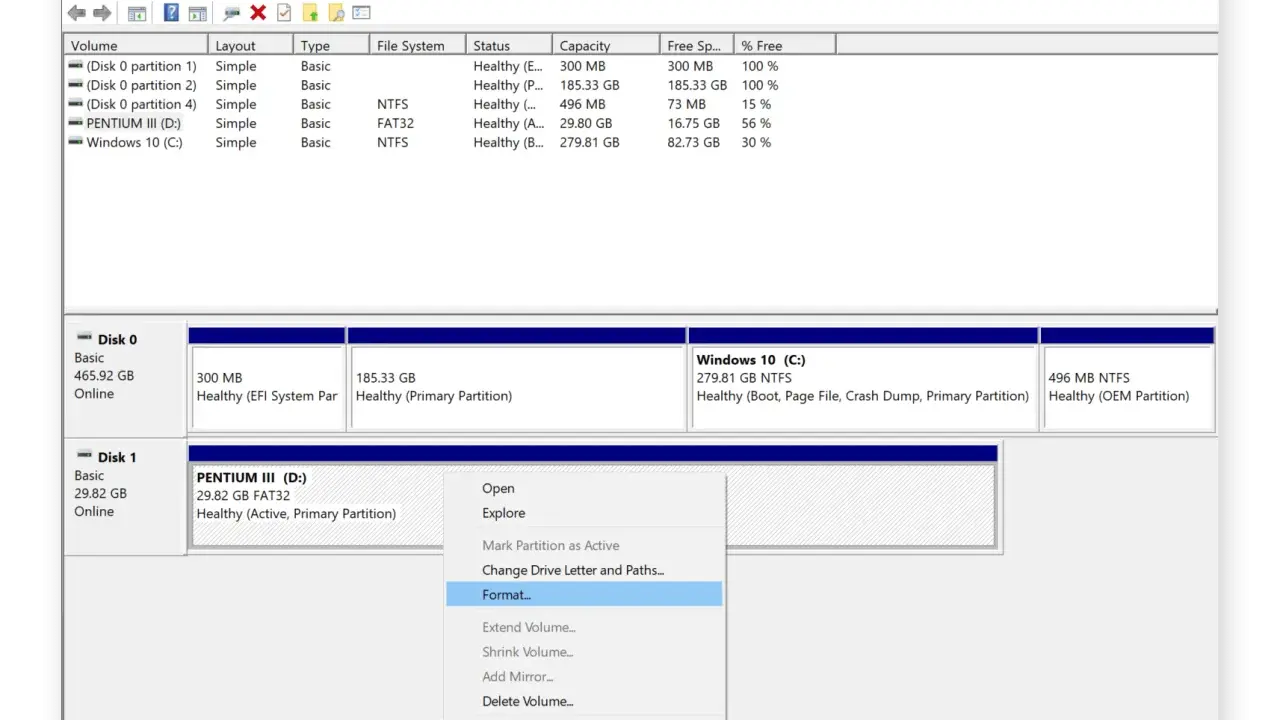Click the volume icon for PENTIUM III (D:)
Screen dimensions: 1280x720
75,123
